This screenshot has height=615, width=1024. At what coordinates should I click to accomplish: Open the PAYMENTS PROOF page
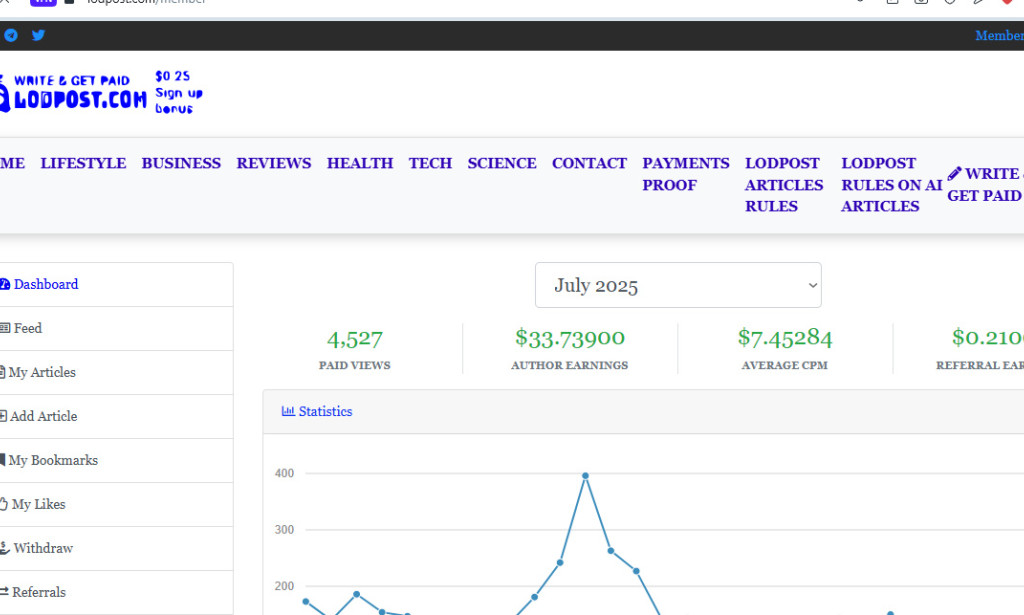[685, 173]
